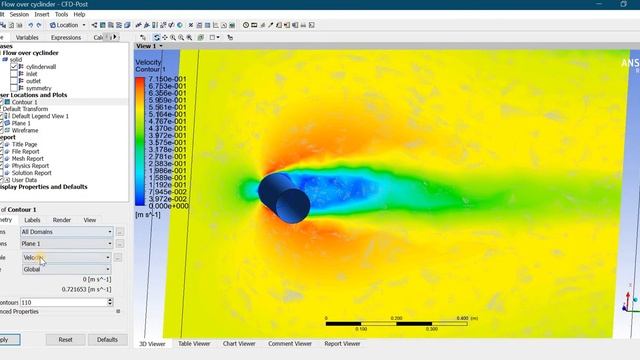This screenshot has height=360, width=640.
Task: Open the Table Viewer tab
Action: click(194, 344)
